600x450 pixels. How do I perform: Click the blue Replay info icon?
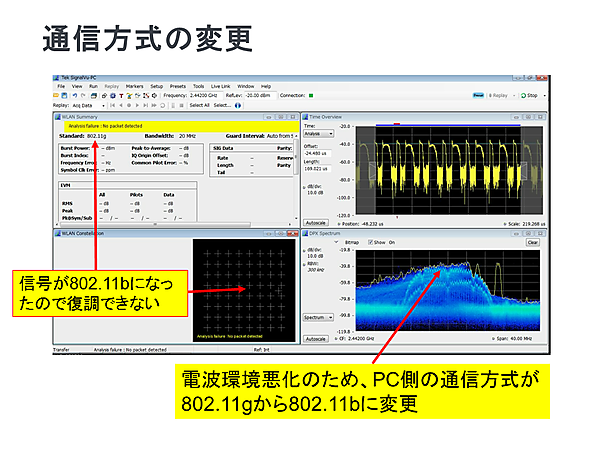[238, 105]
